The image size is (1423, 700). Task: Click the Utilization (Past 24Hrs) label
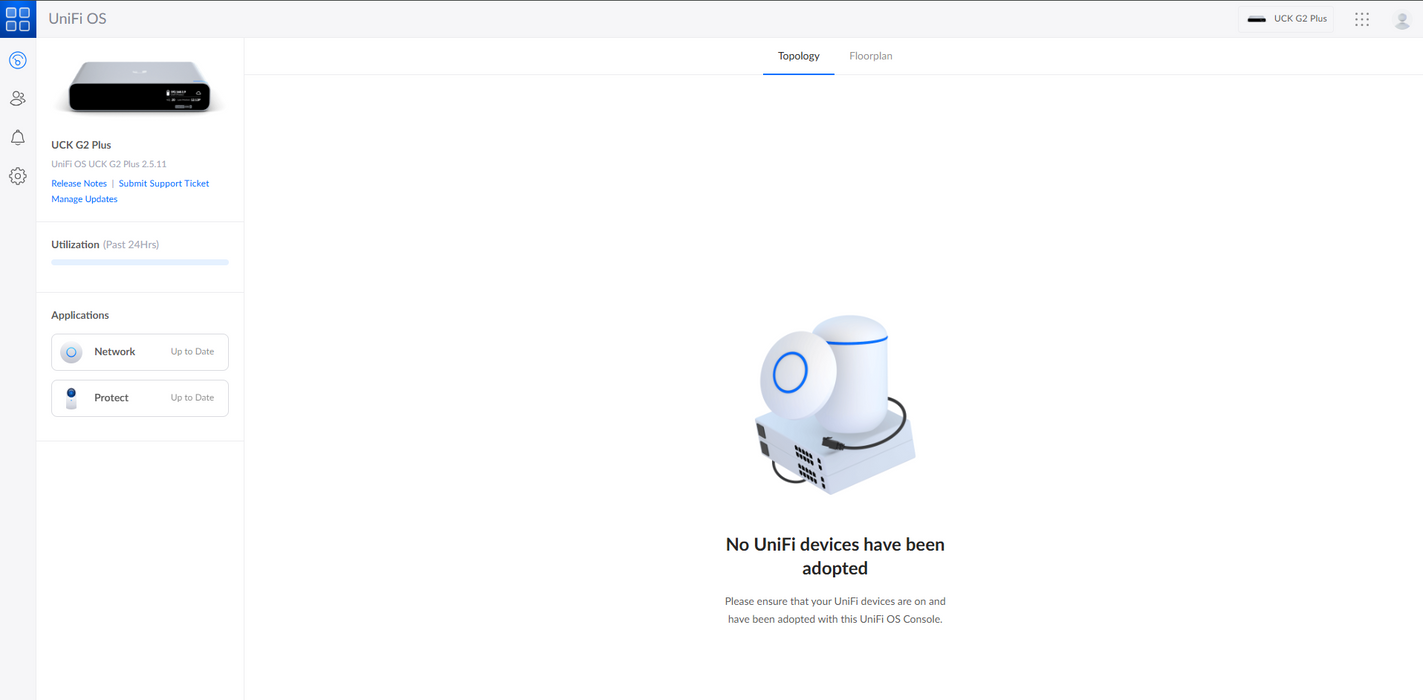(x=105, y=245)
